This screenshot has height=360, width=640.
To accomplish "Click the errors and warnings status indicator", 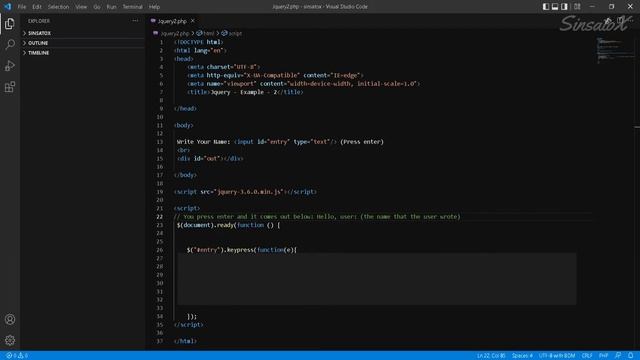I will pyautogui.click(x=17, y=356).
